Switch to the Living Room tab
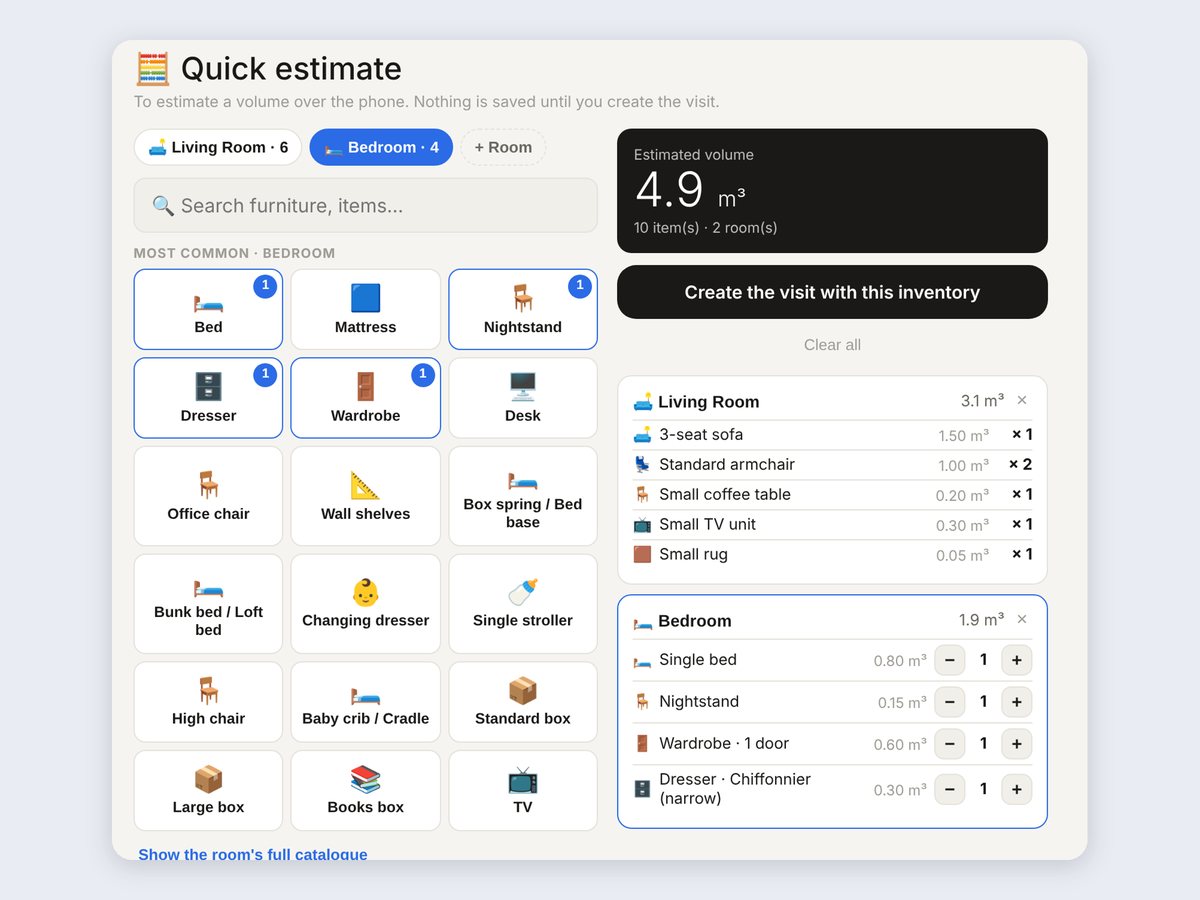The height and width of the screenshot is (900, 1200). (218, 147)
